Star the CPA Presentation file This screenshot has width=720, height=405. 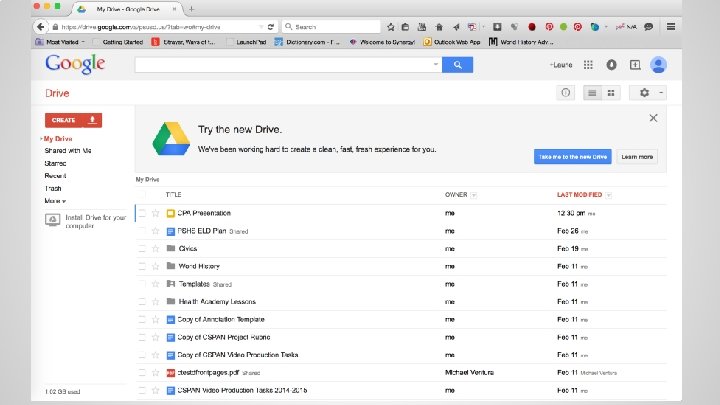[155, 213]
